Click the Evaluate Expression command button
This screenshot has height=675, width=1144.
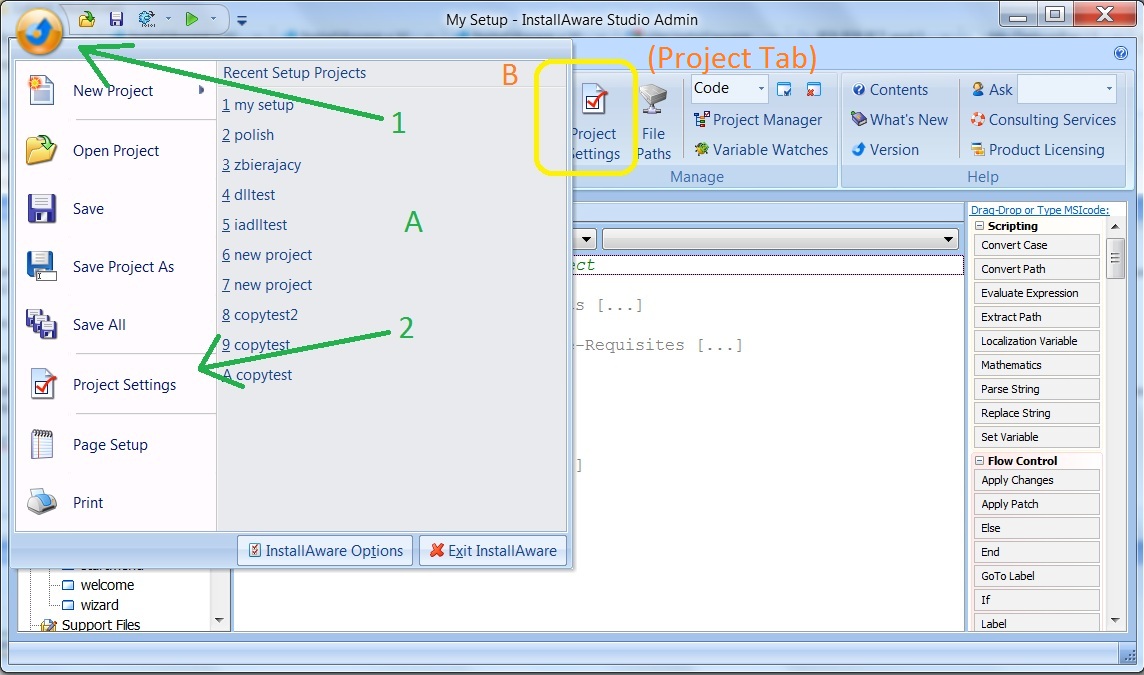point(1037,293)
